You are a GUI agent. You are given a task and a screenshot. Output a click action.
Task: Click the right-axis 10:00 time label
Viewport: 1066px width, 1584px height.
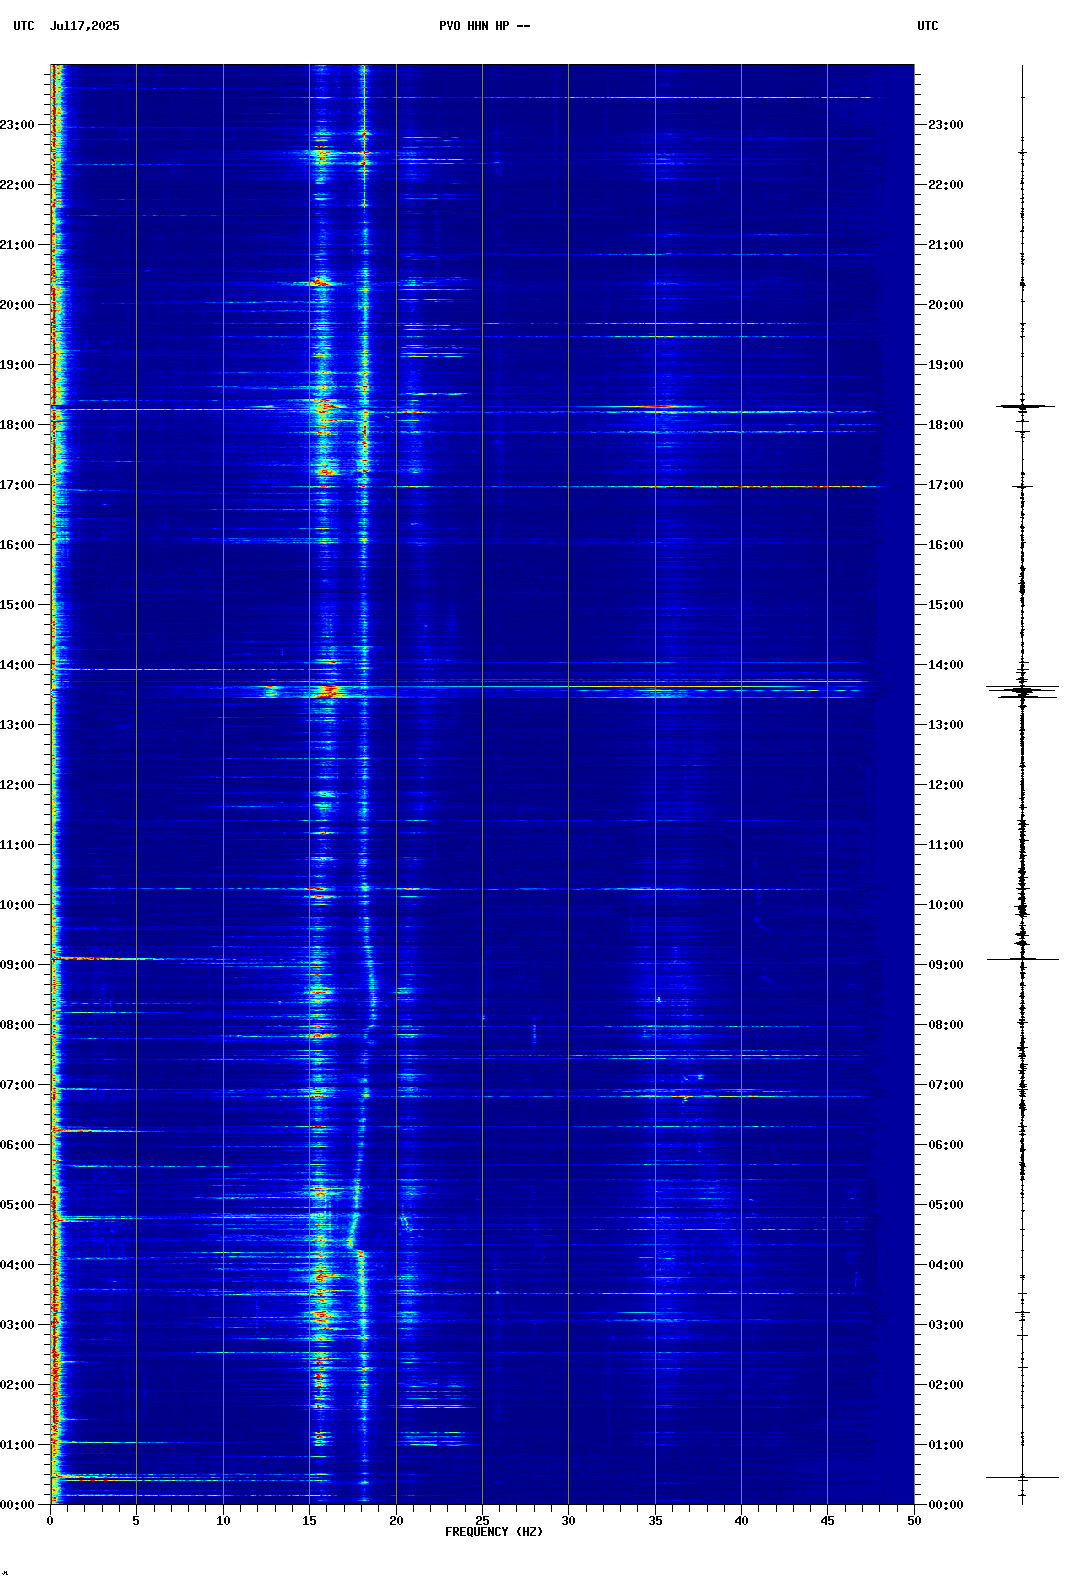[x=946, y=905]
